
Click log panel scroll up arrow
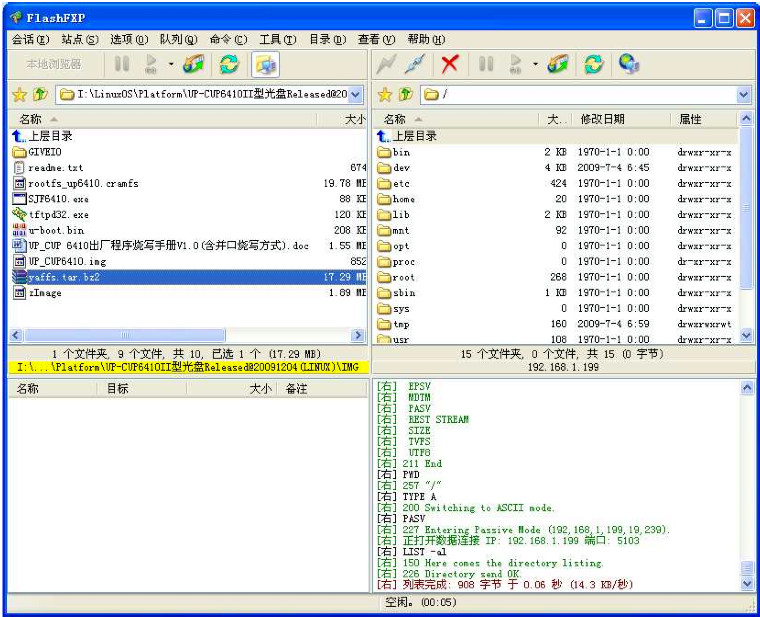[x=747, y=387]
